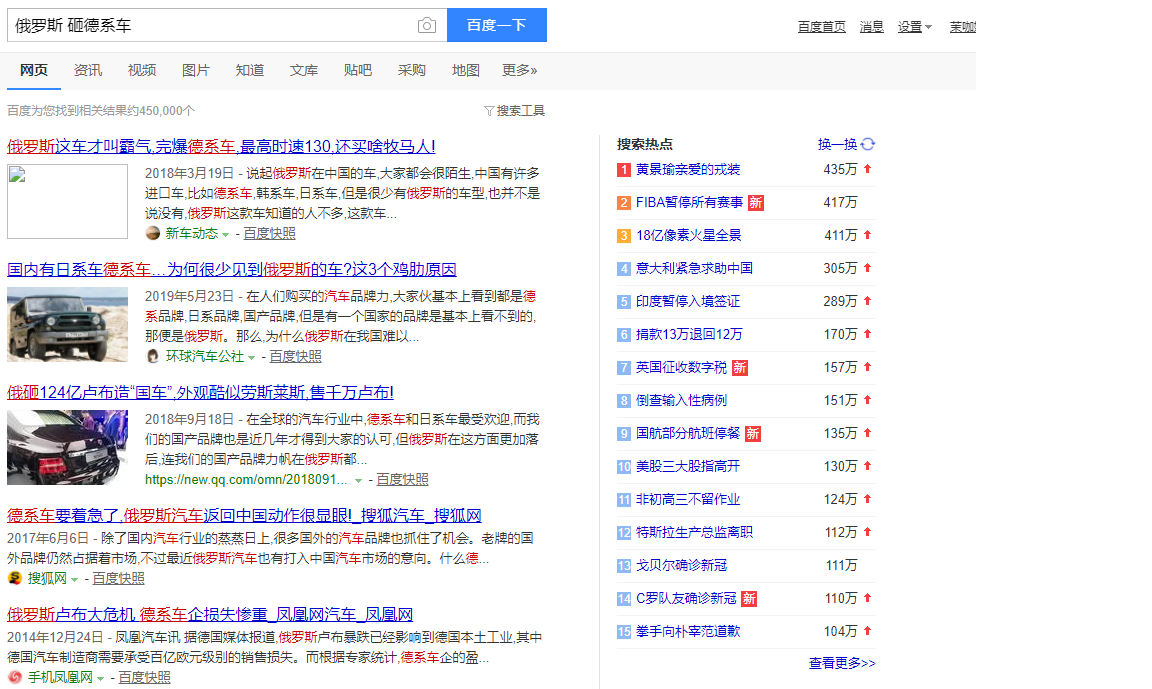Click 换一换 text to refresh hot topics
Image resolution: width=1152 pixels, height=689 pixels.
pyautogui.click(x=838, y=144)
